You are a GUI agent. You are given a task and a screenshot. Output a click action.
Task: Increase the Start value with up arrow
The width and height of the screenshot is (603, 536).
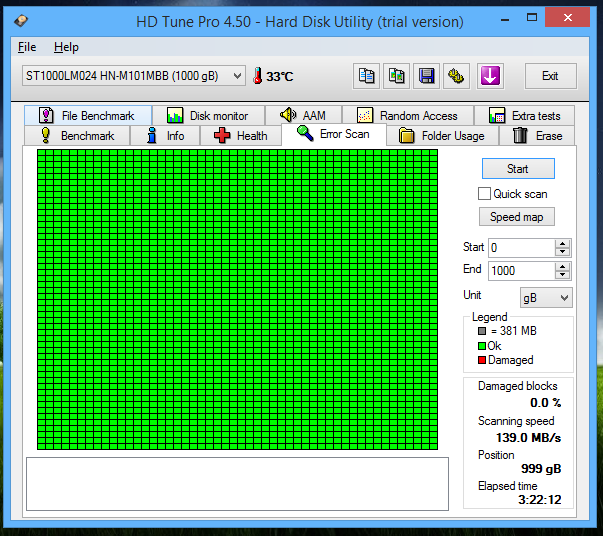tap(562, 243)
